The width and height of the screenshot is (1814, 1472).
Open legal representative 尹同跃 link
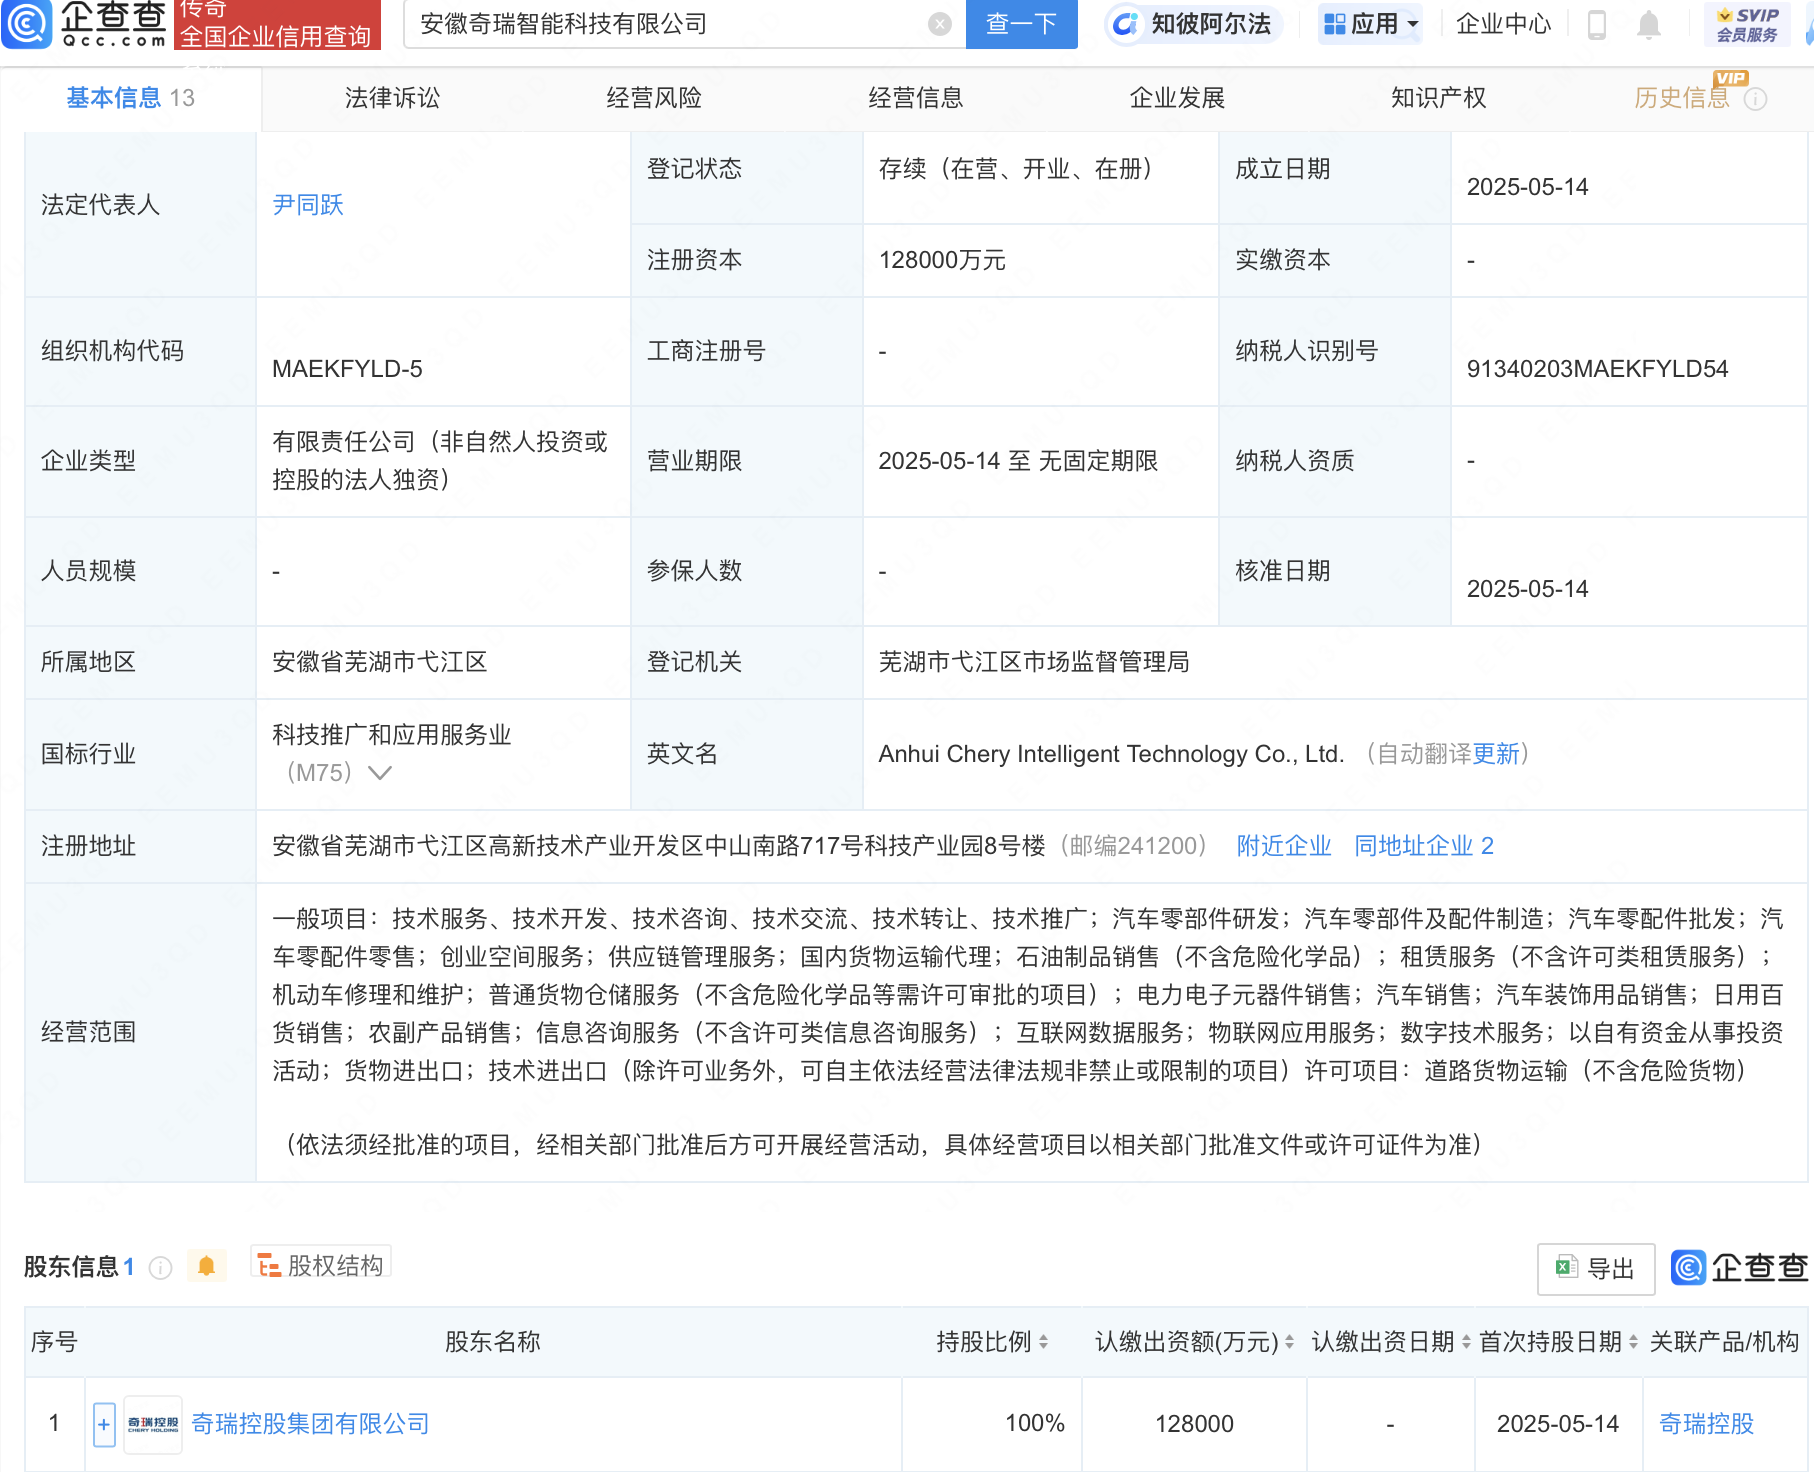click(x=308, y=205)
